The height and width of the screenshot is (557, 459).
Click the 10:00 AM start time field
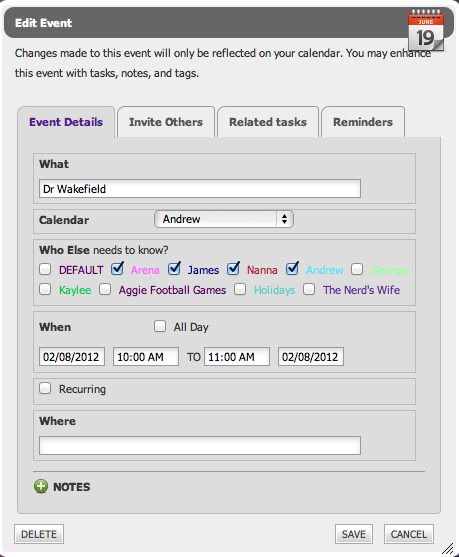[146, 356]
